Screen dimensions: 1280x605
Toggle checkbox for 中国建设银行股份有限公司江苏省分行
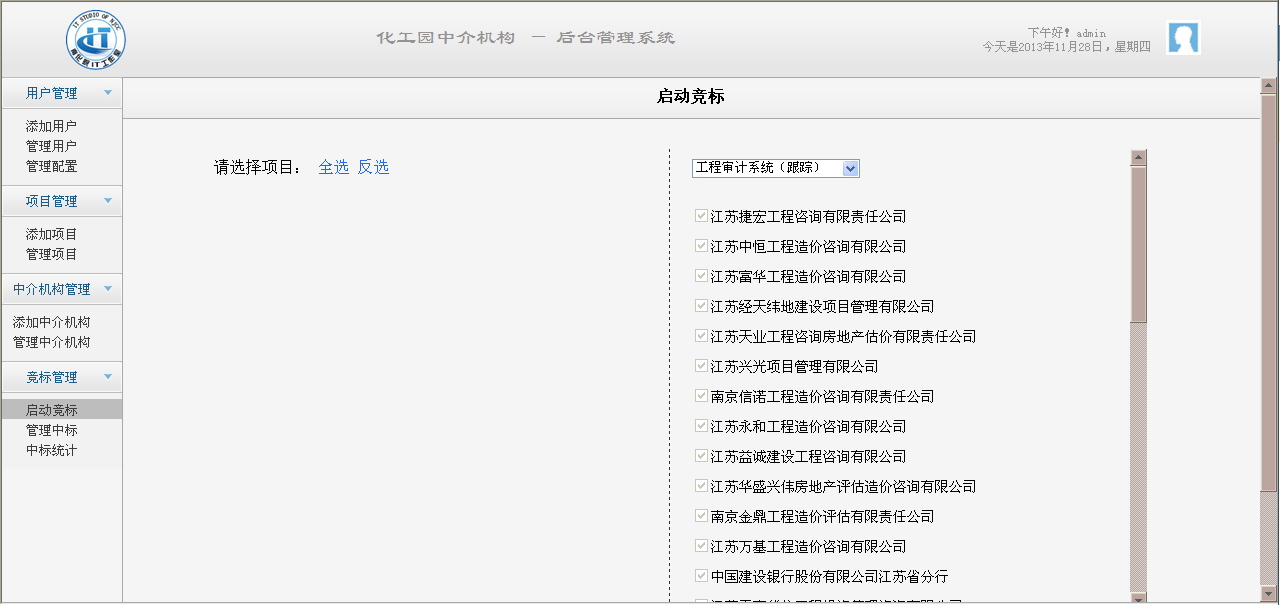point(701,576)
